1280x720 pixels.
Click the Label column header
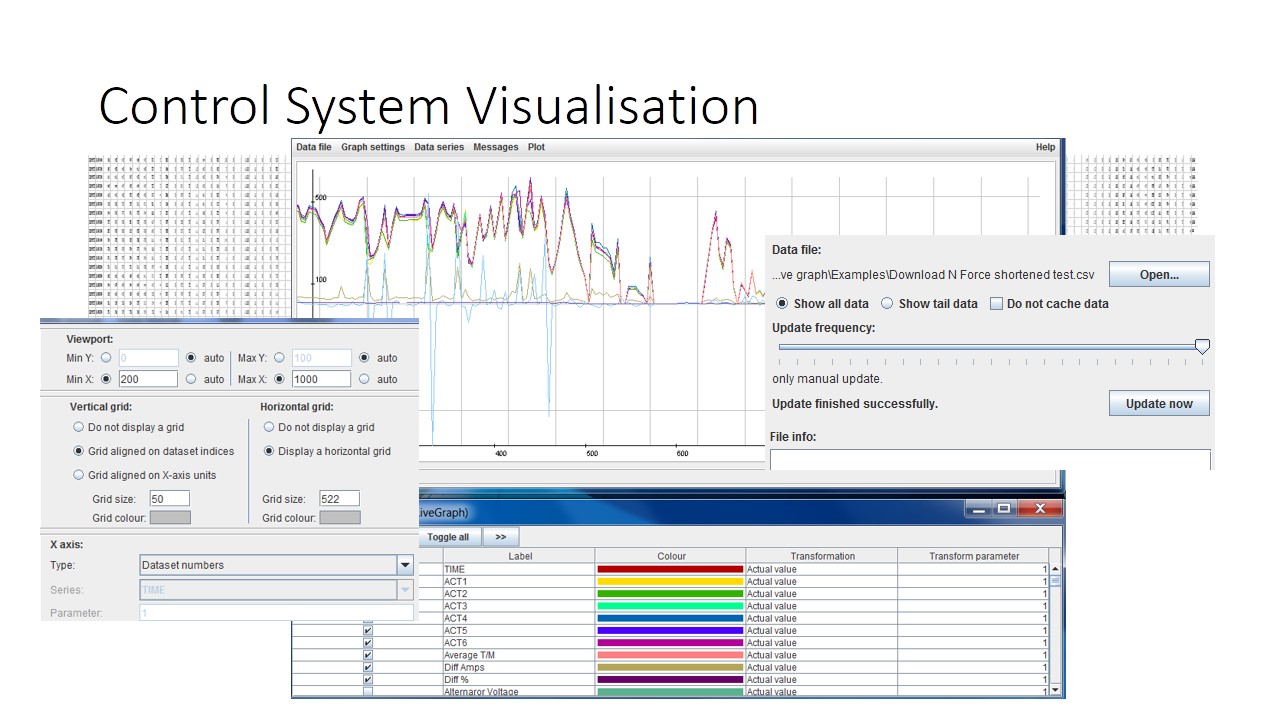[x=520, y=556]
